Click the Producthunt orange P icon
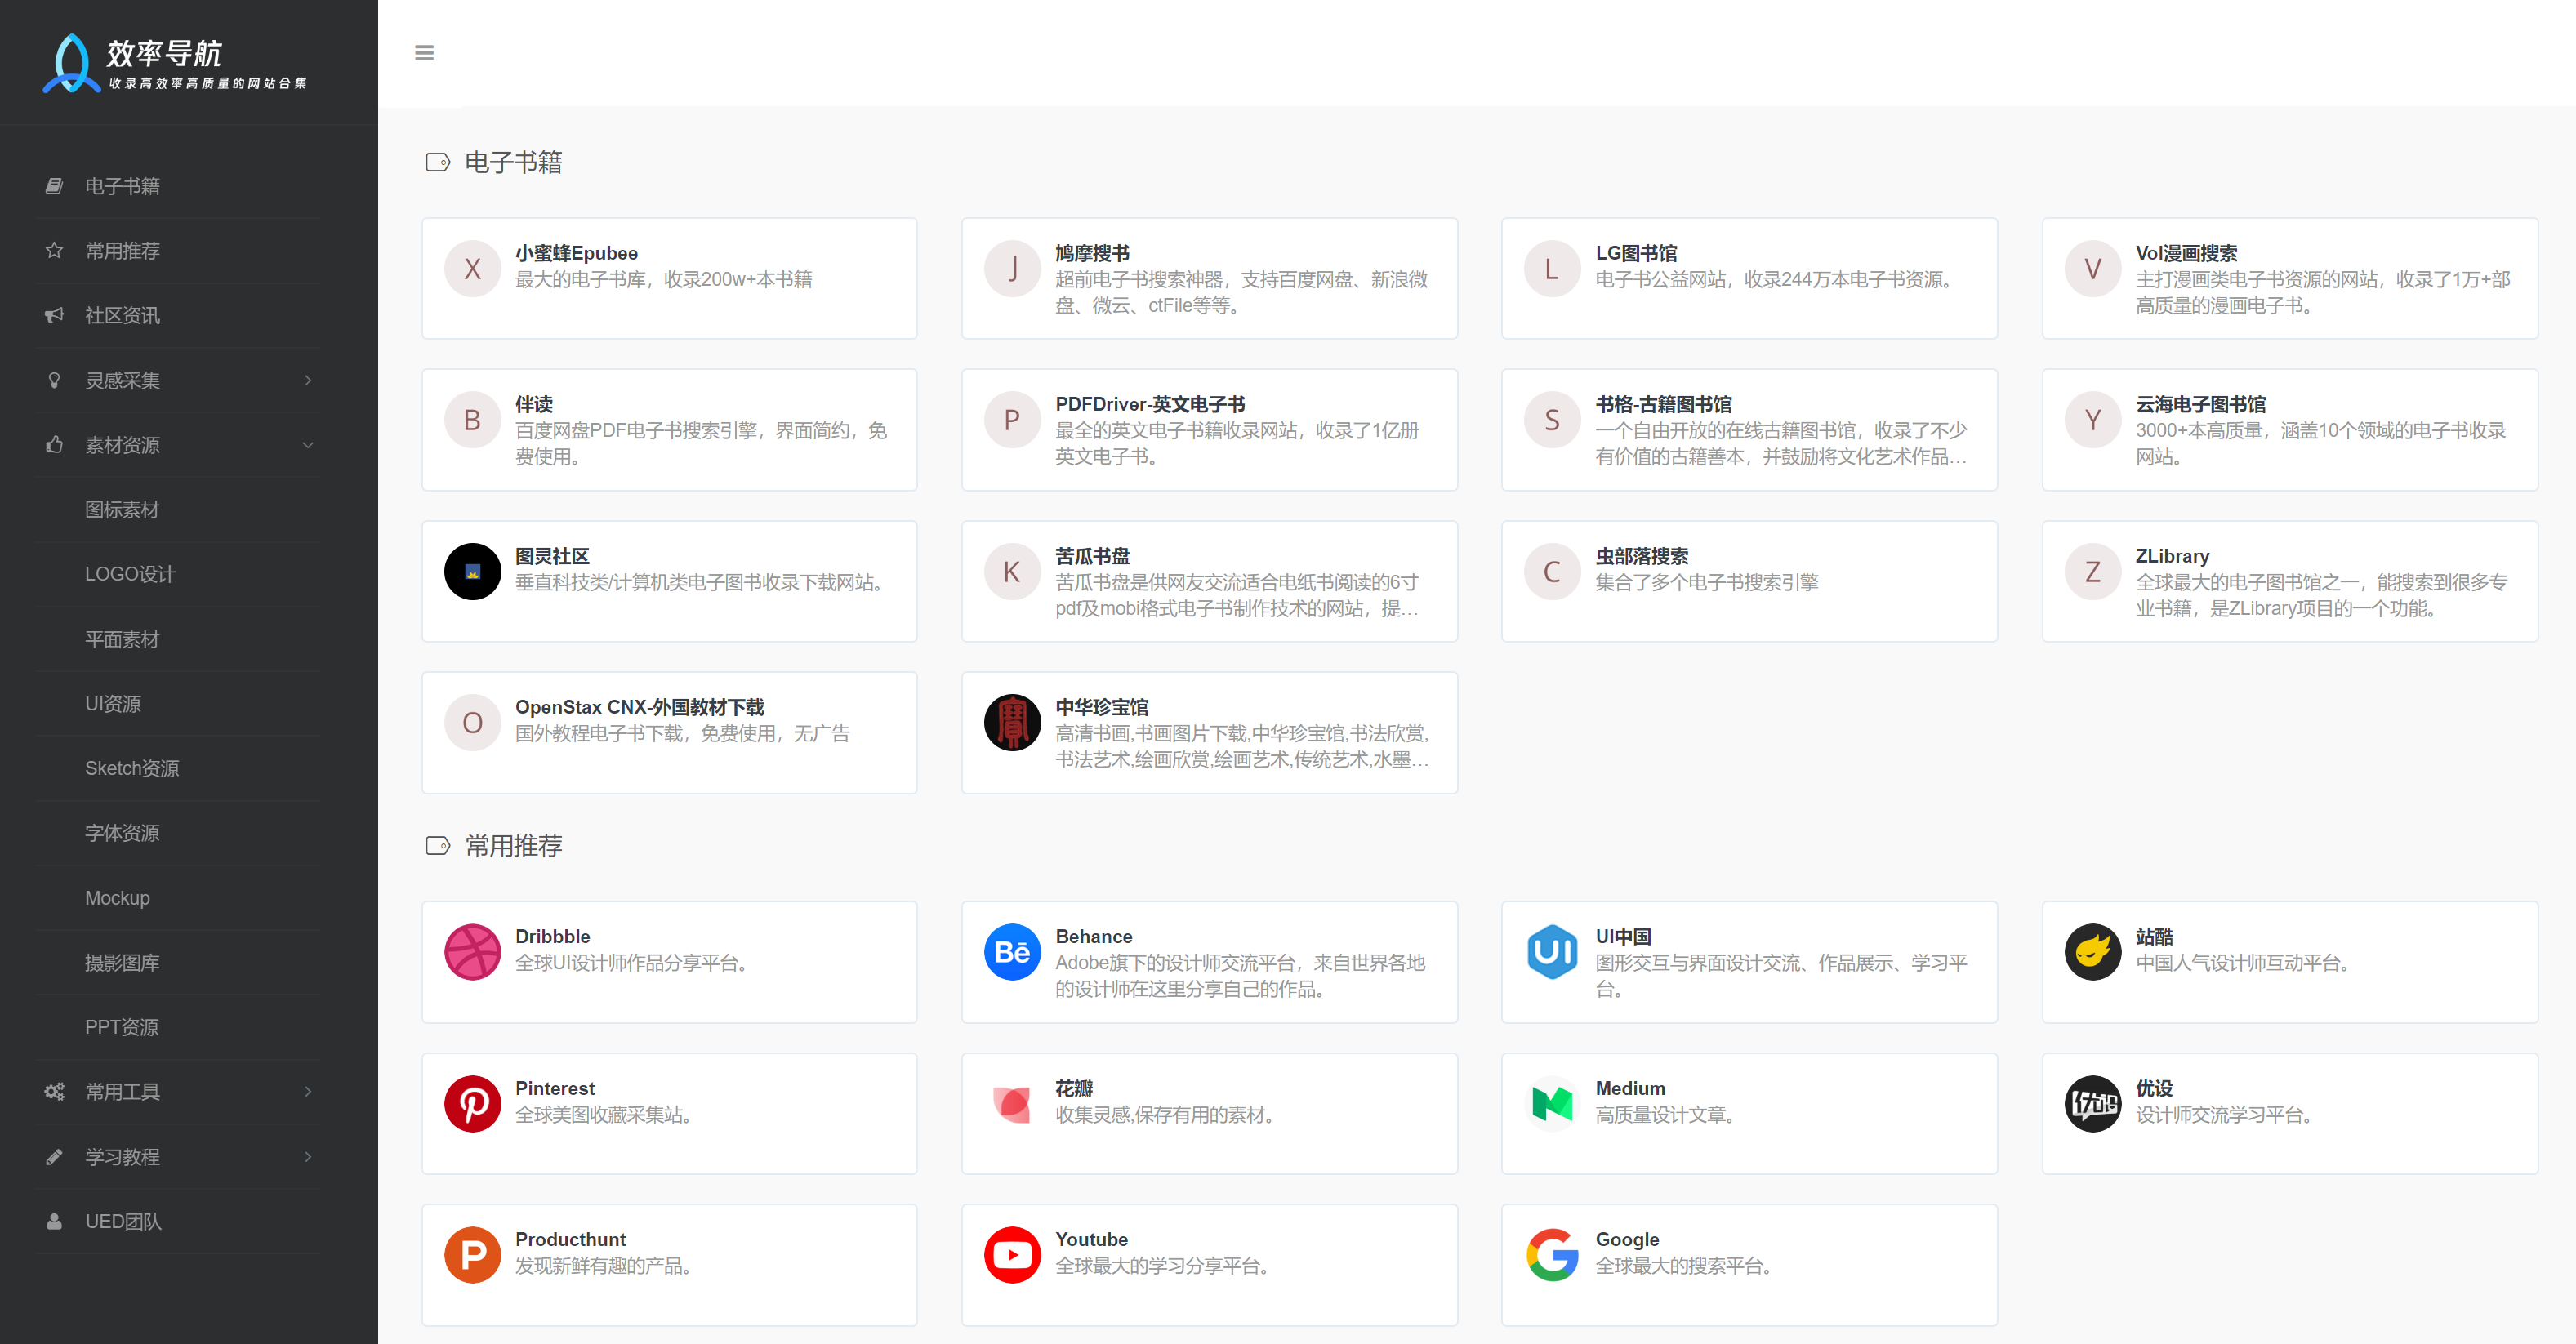The image size is (2576, 1344). [472, 1254]
